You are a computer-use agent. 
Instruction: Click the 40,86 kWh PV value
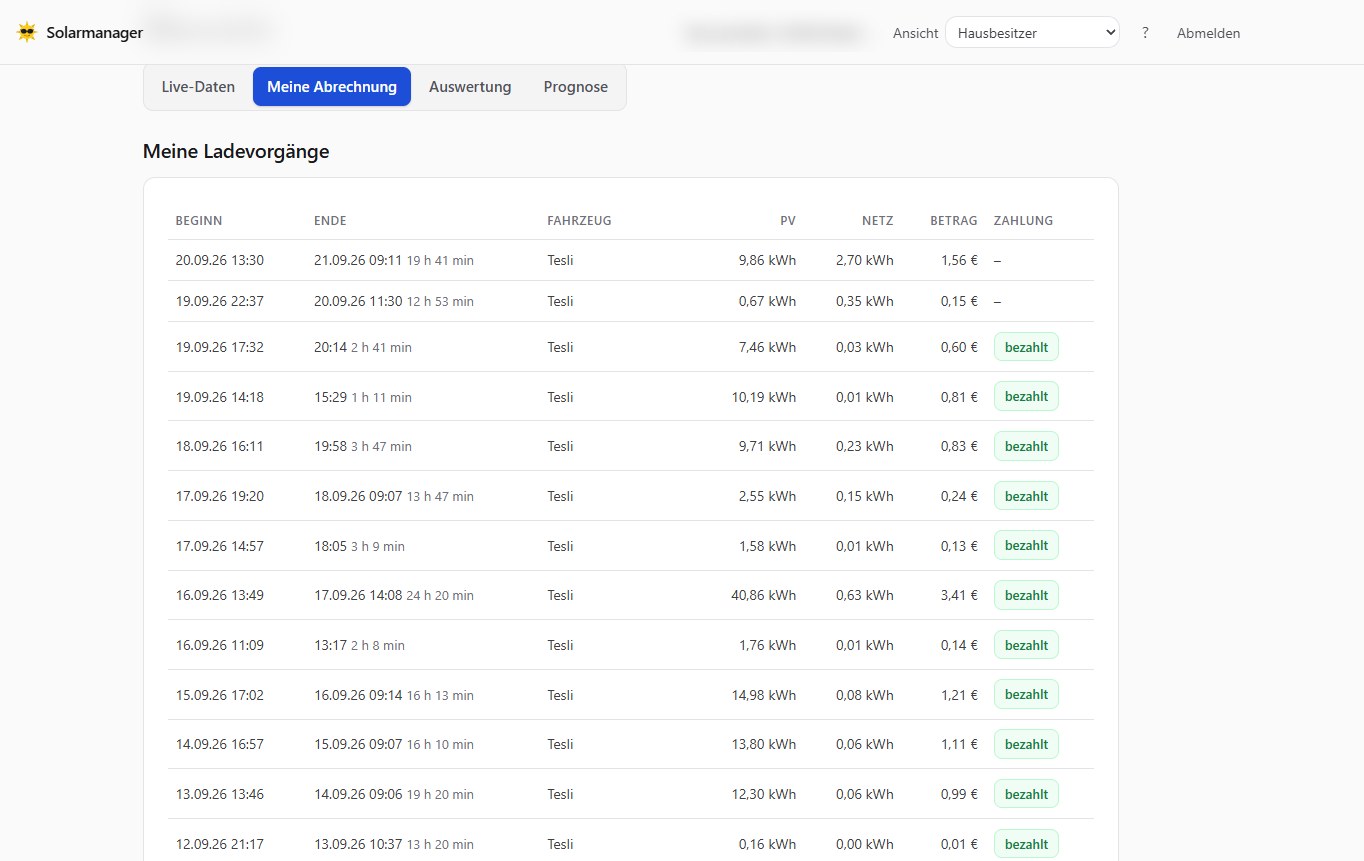[764, 595]
